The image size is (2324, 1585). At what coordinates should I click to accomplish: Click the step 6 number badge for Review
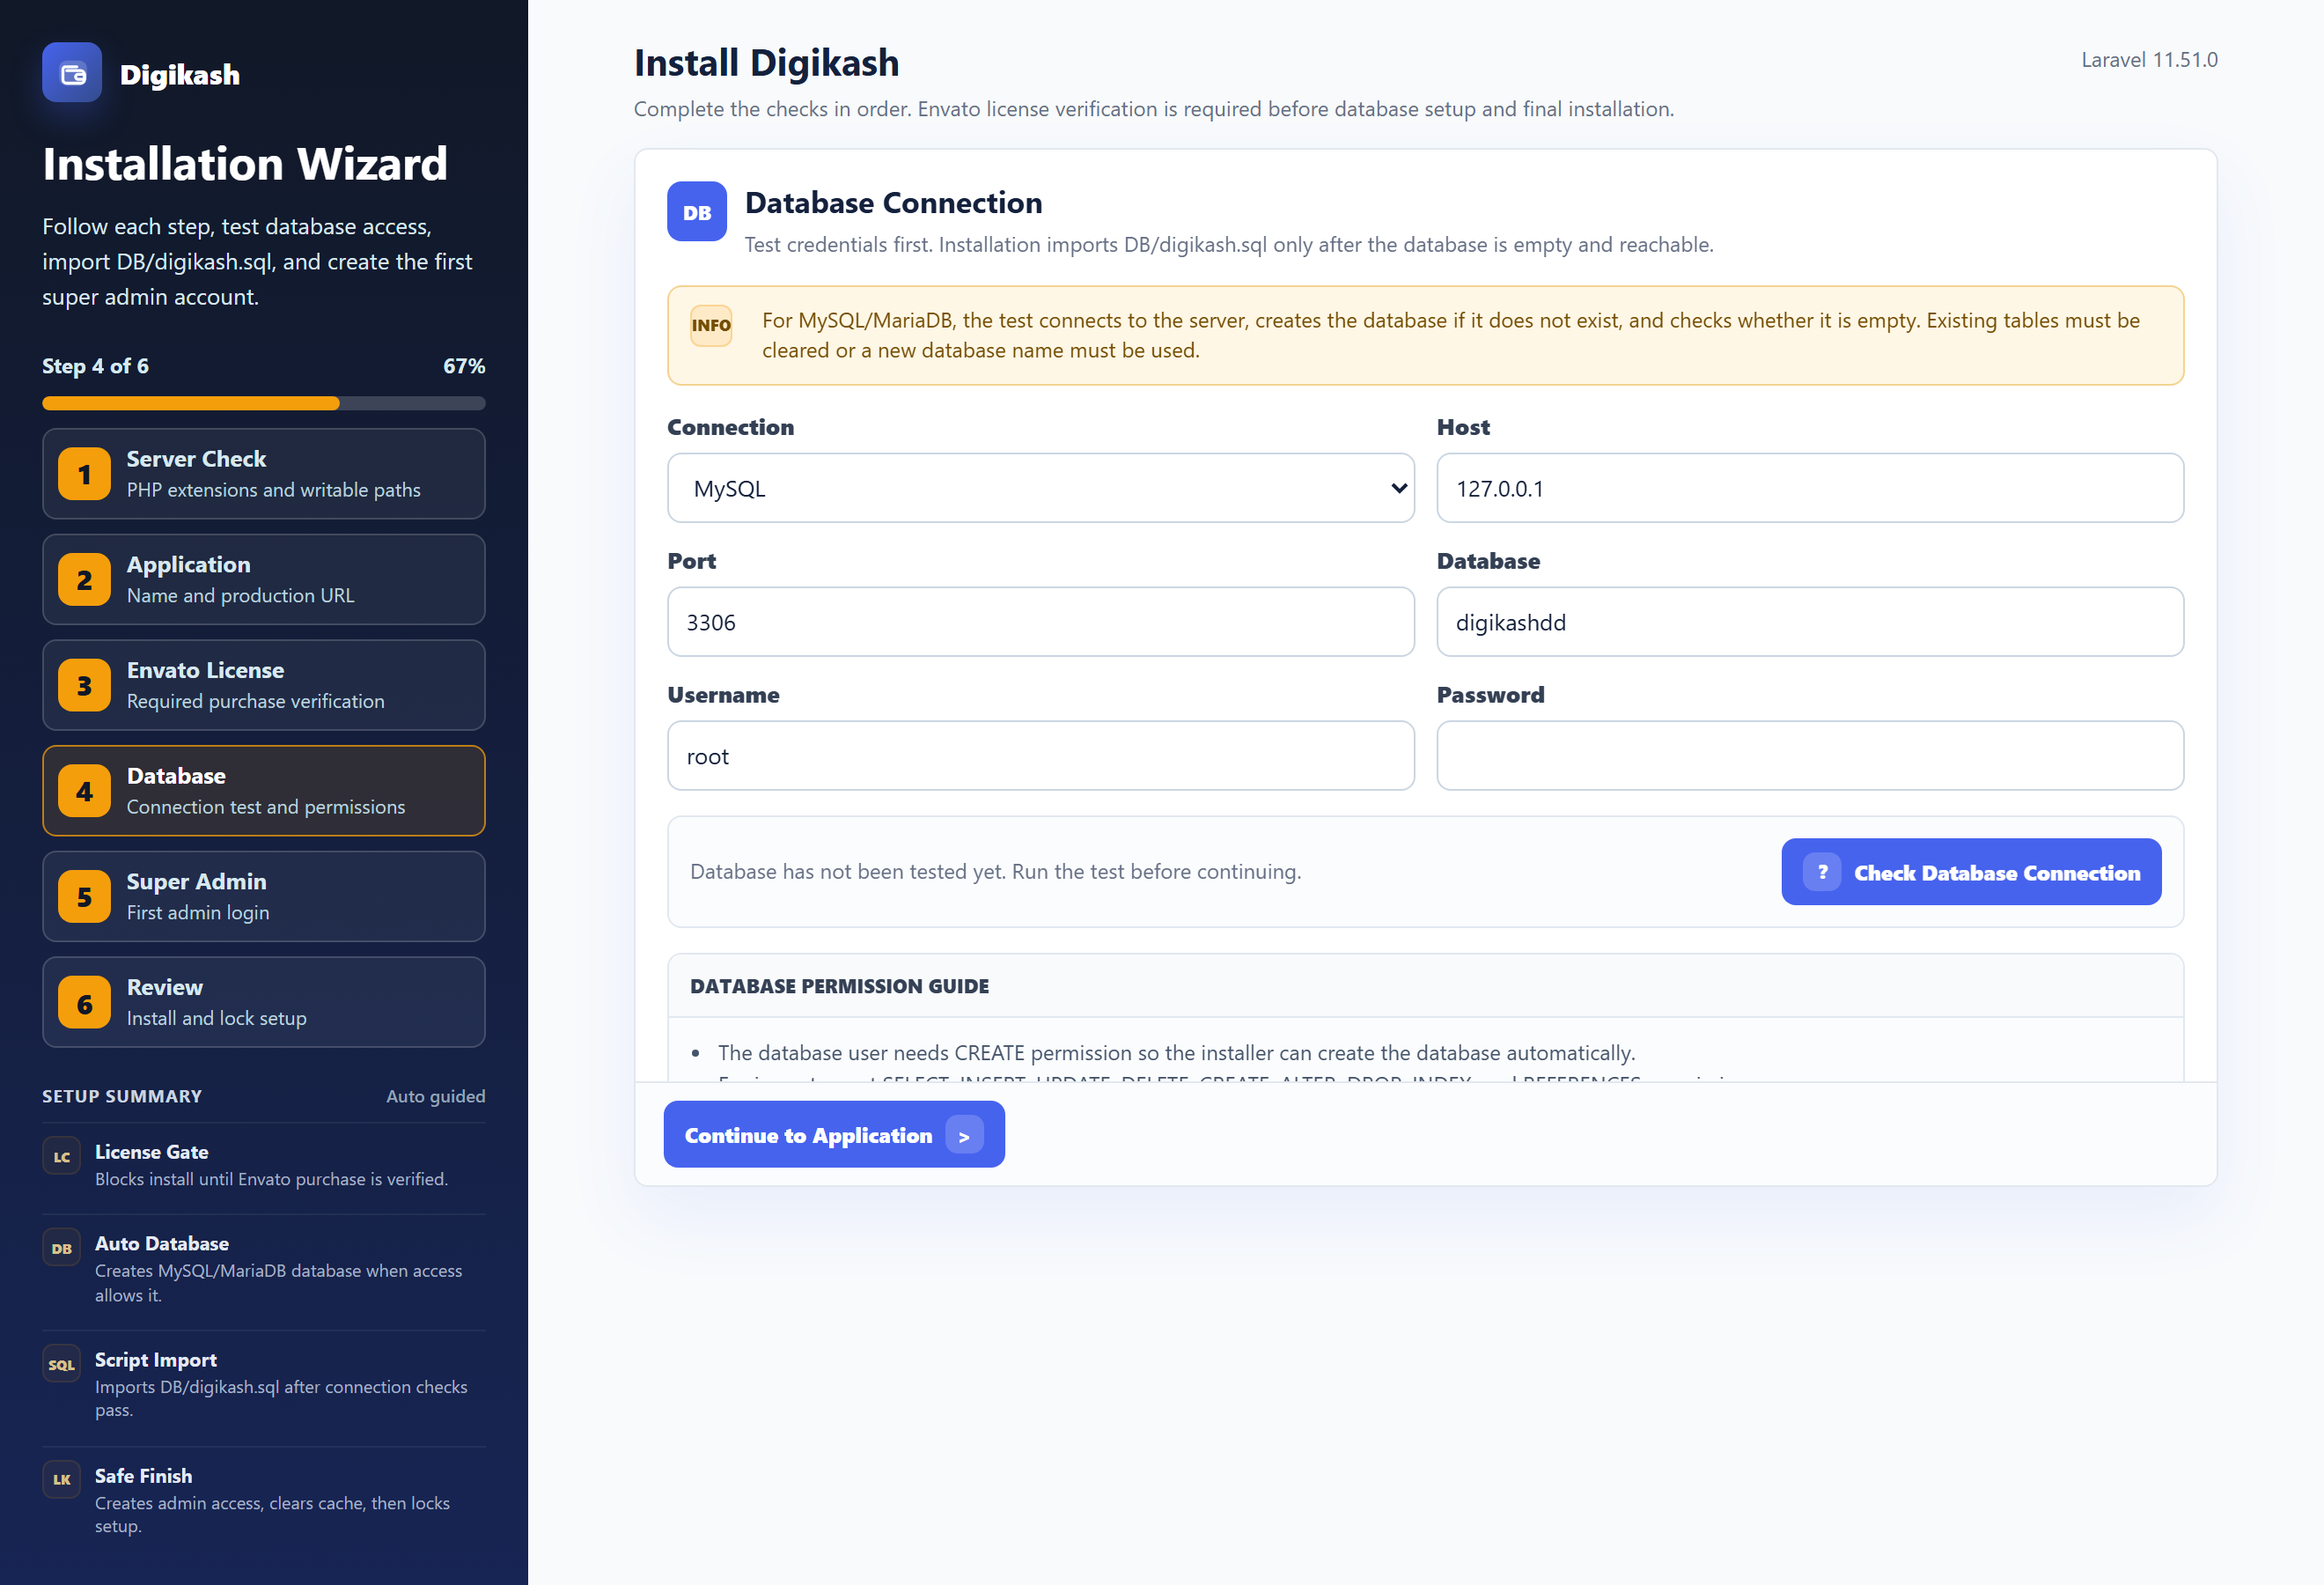[x=84, y=1003]
